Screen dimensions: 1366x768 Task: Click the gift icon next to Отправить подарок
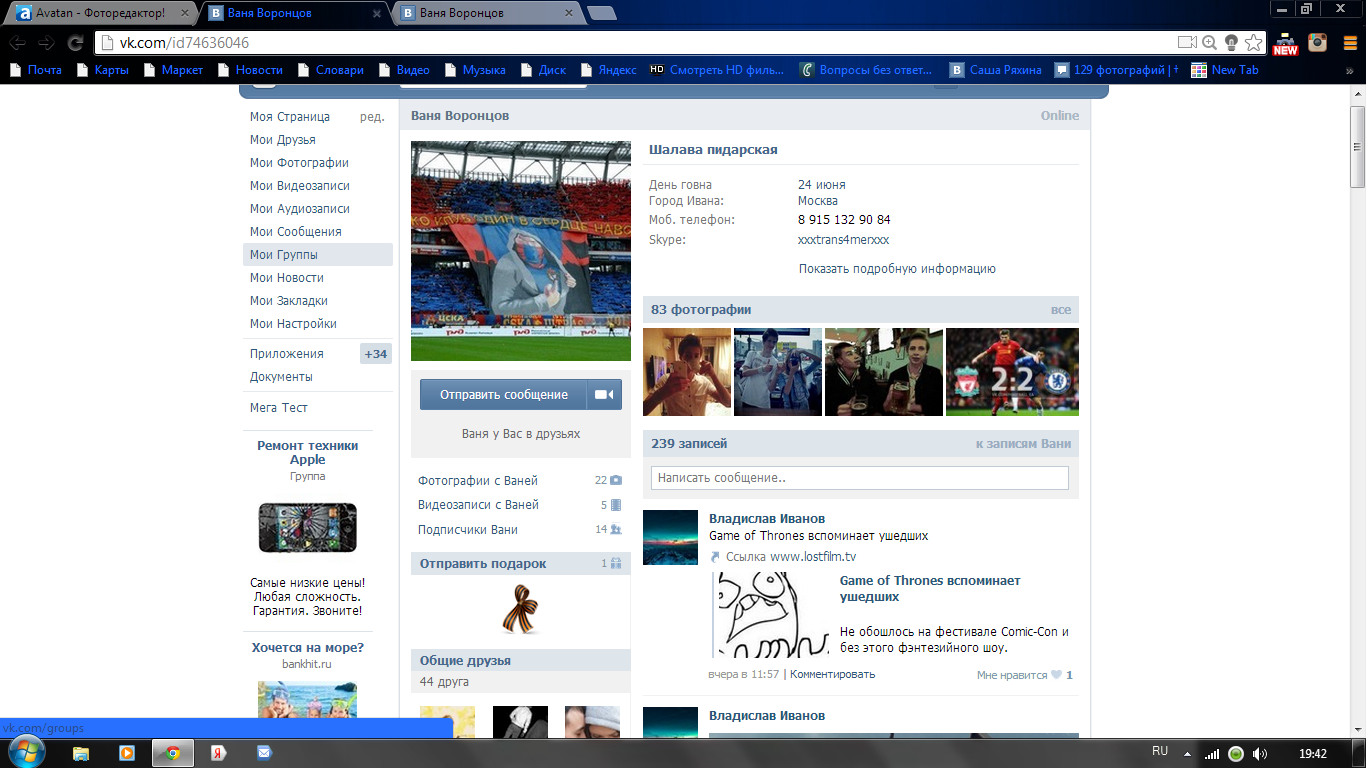tap(616, 564)
